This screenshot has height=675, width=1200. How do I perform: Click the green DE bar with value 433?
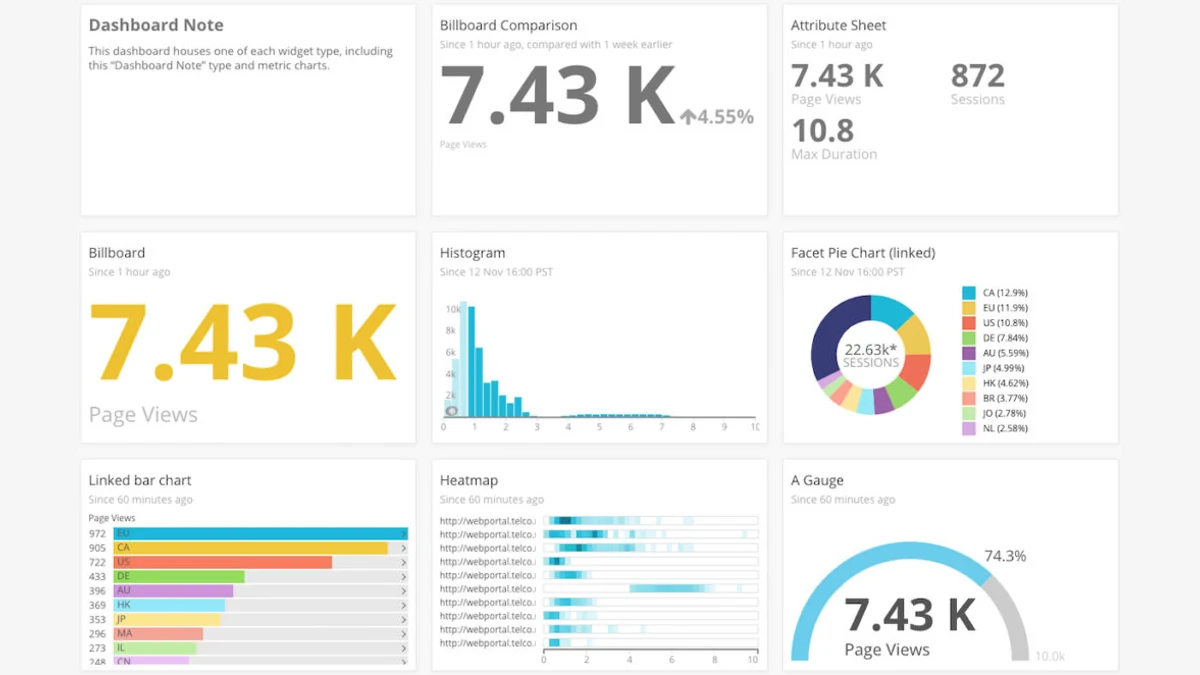pyautogui.click(x=179, y=577)
